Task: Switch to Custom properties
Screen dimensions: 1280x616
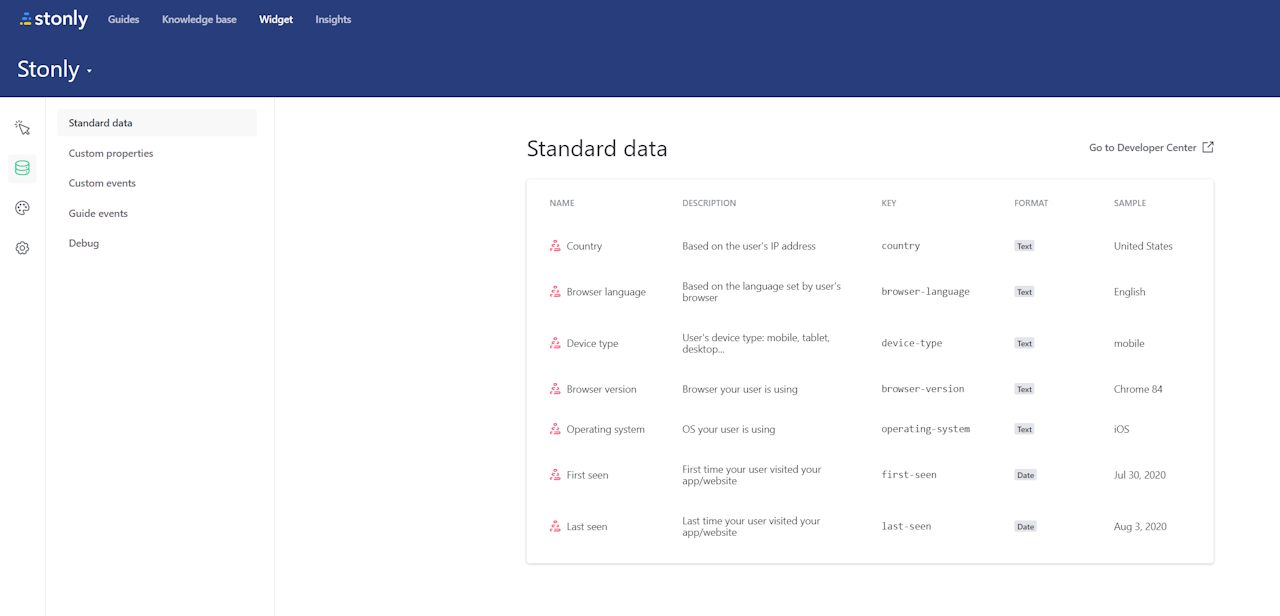Action: [x=110, y=153]
